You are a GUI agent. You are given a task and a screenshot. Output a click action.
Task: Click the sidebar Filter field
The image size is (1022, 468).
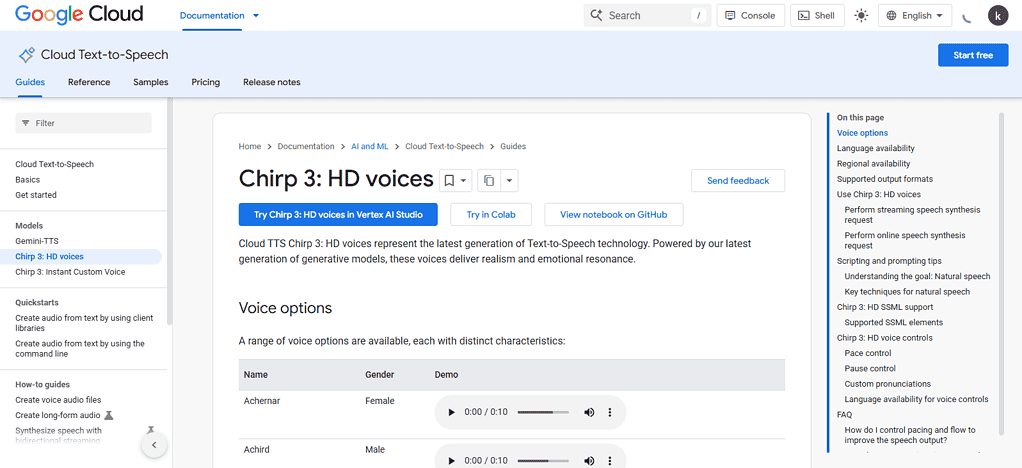point(83,123)
